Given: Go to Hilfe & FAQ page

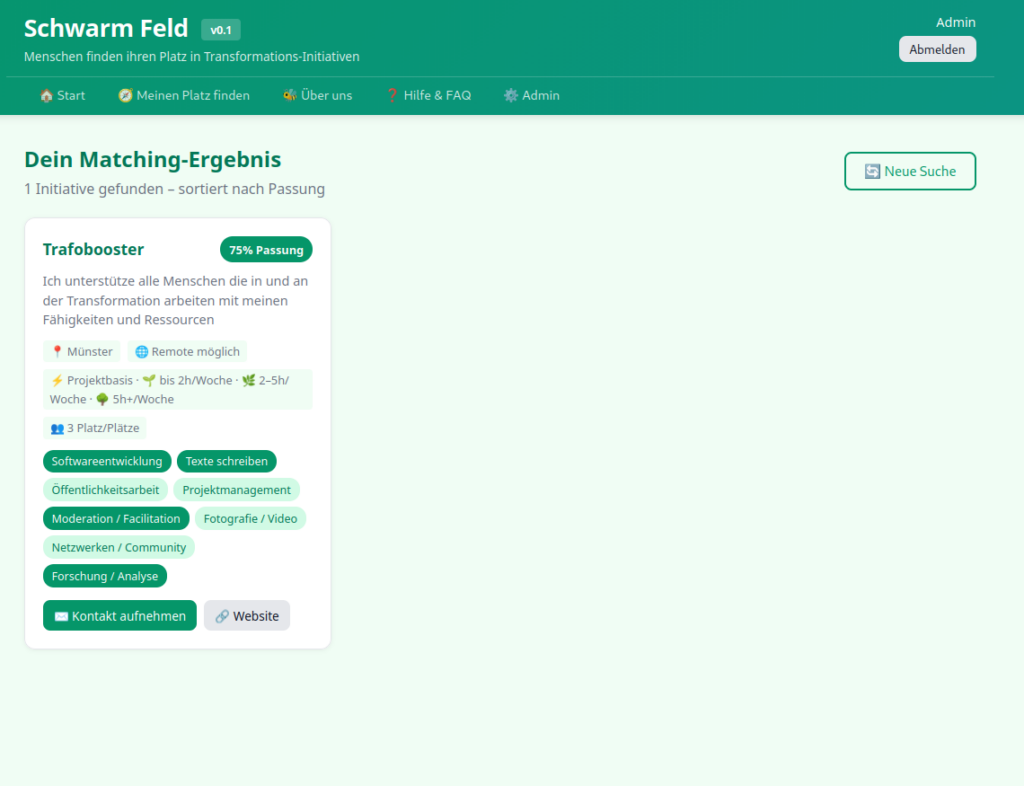Looking at the screenshot, I should pyautogui.click(x=428, y=95).
